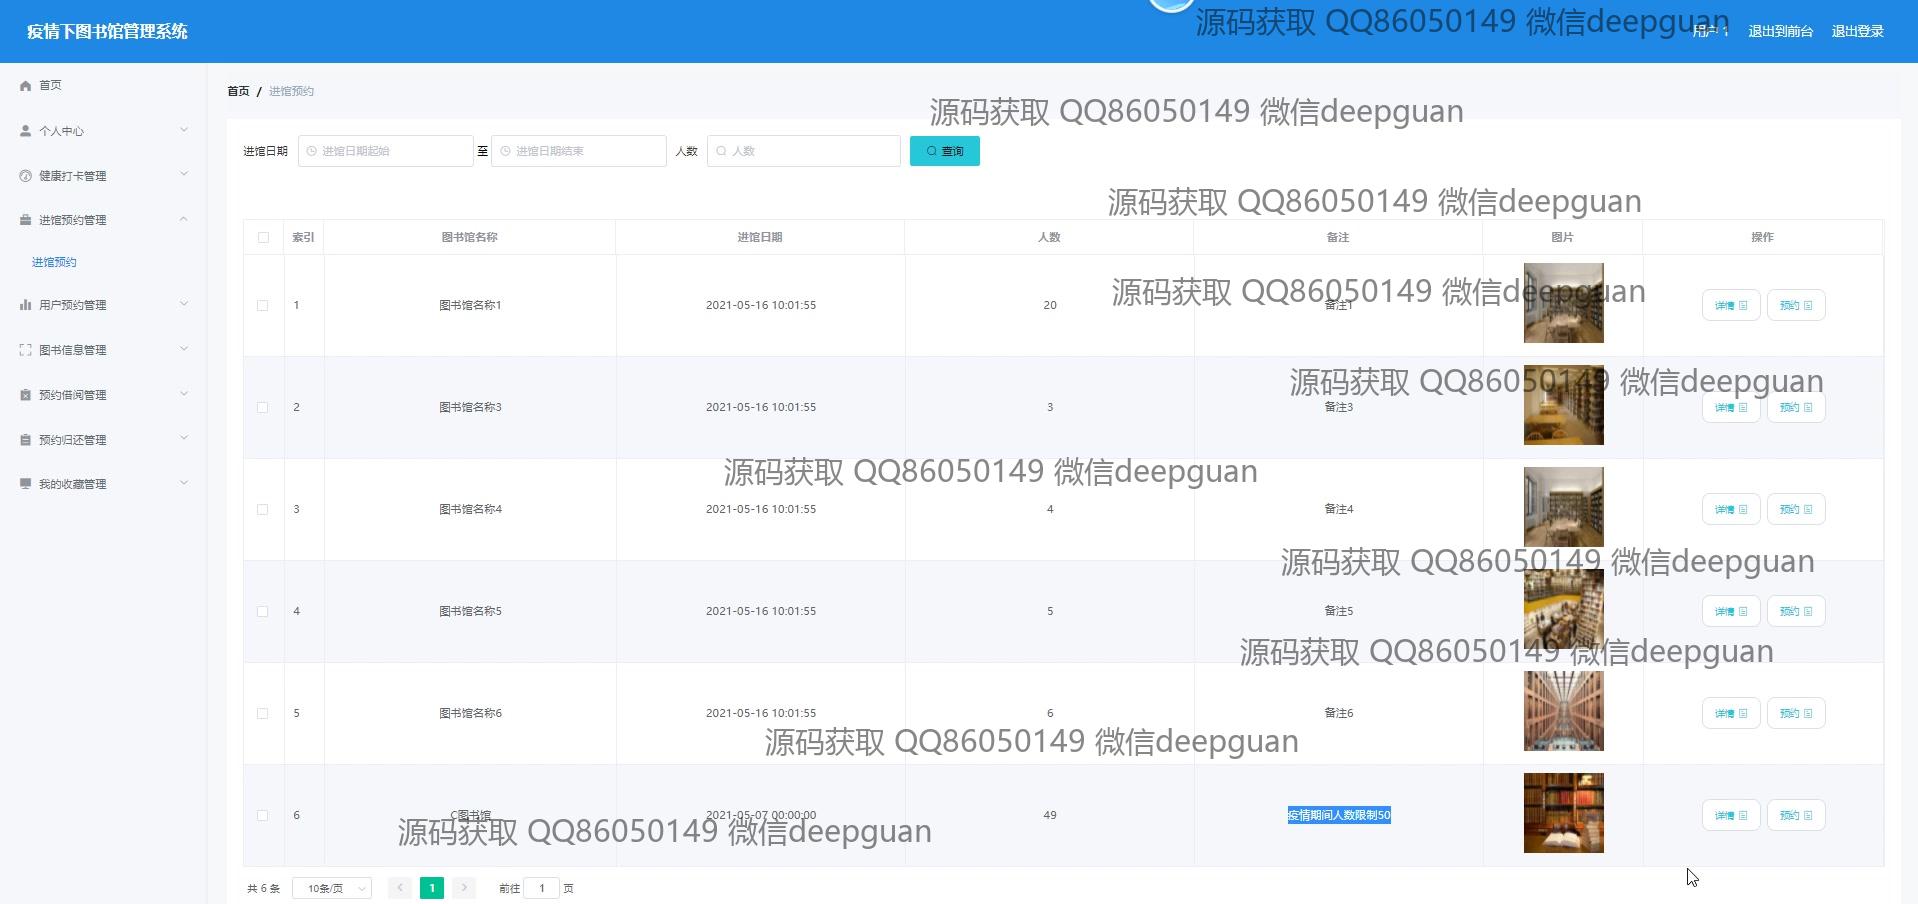Check the checkbox for row 图书馆名称1
This screenshot has height=904, width=1918.
coord(263,306)
